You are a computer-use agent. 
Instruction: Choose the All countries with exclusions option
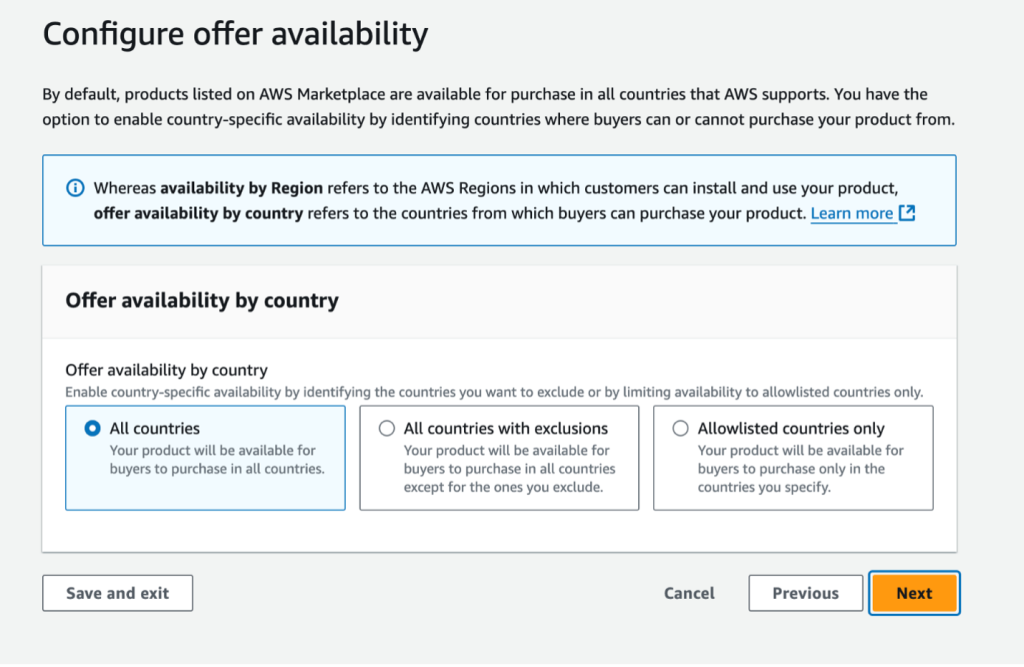pos(387,428)
